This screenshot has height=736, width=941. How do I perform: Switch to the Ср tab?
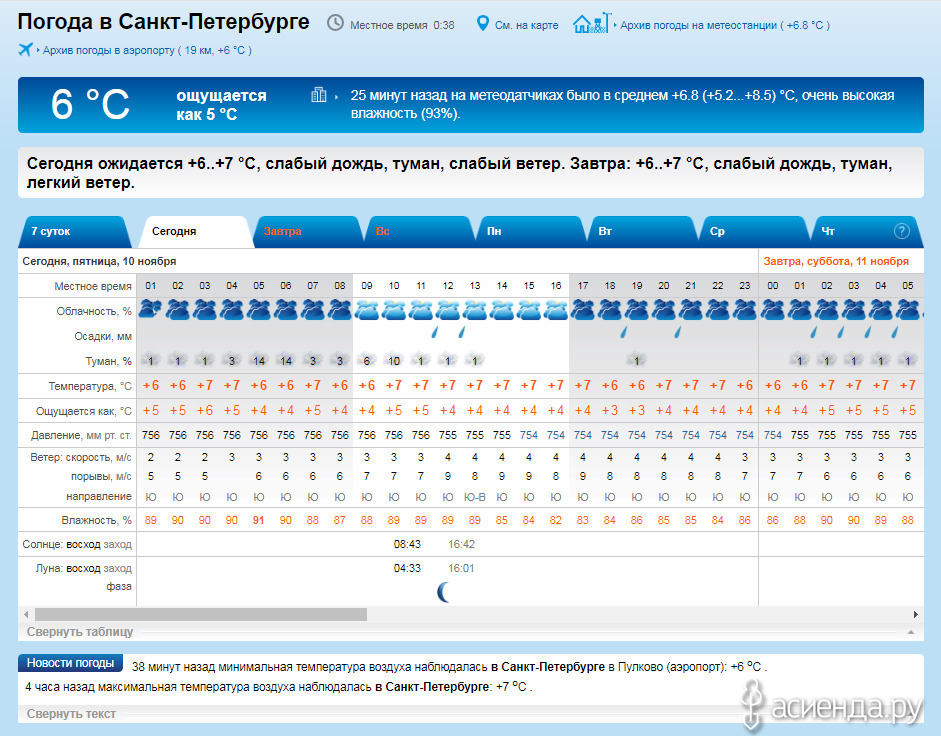pos(754,232)
